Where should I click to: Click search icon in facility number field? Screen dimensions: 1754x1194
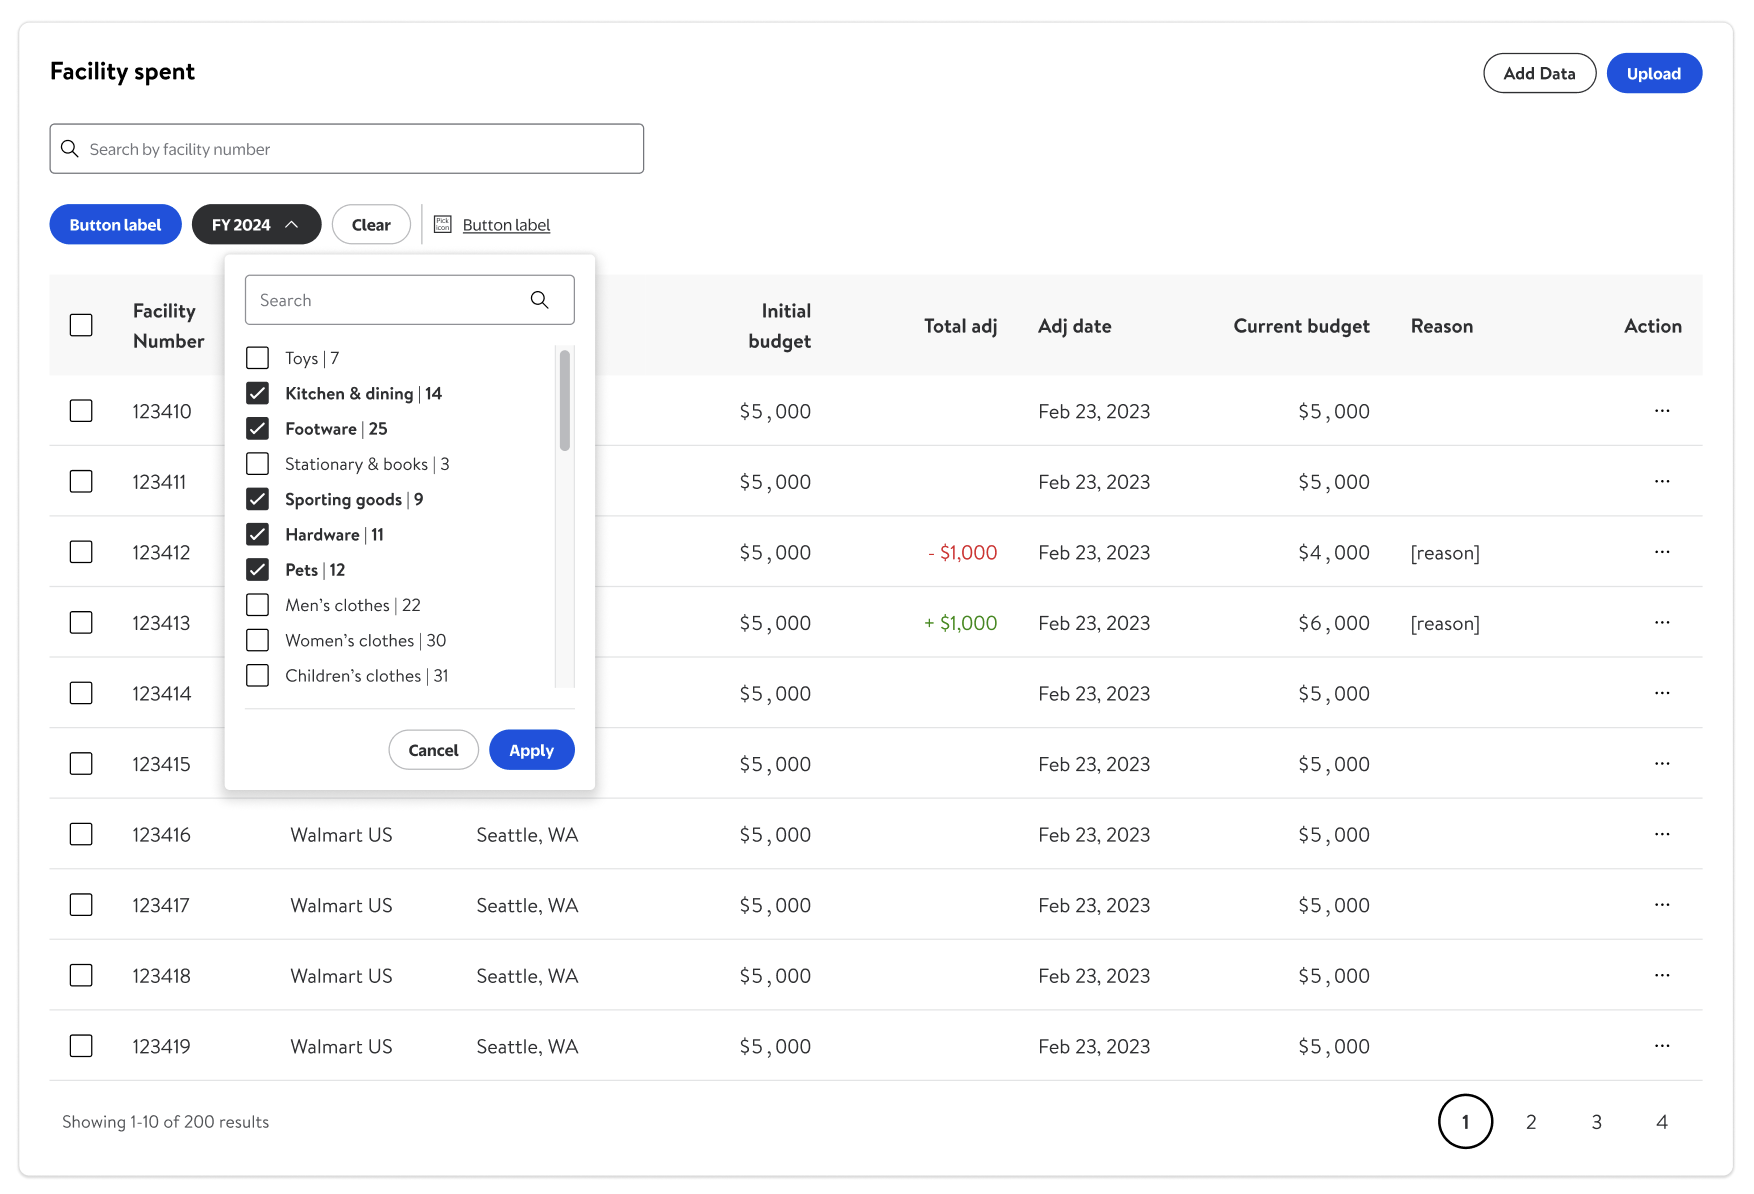coord(70,149)
